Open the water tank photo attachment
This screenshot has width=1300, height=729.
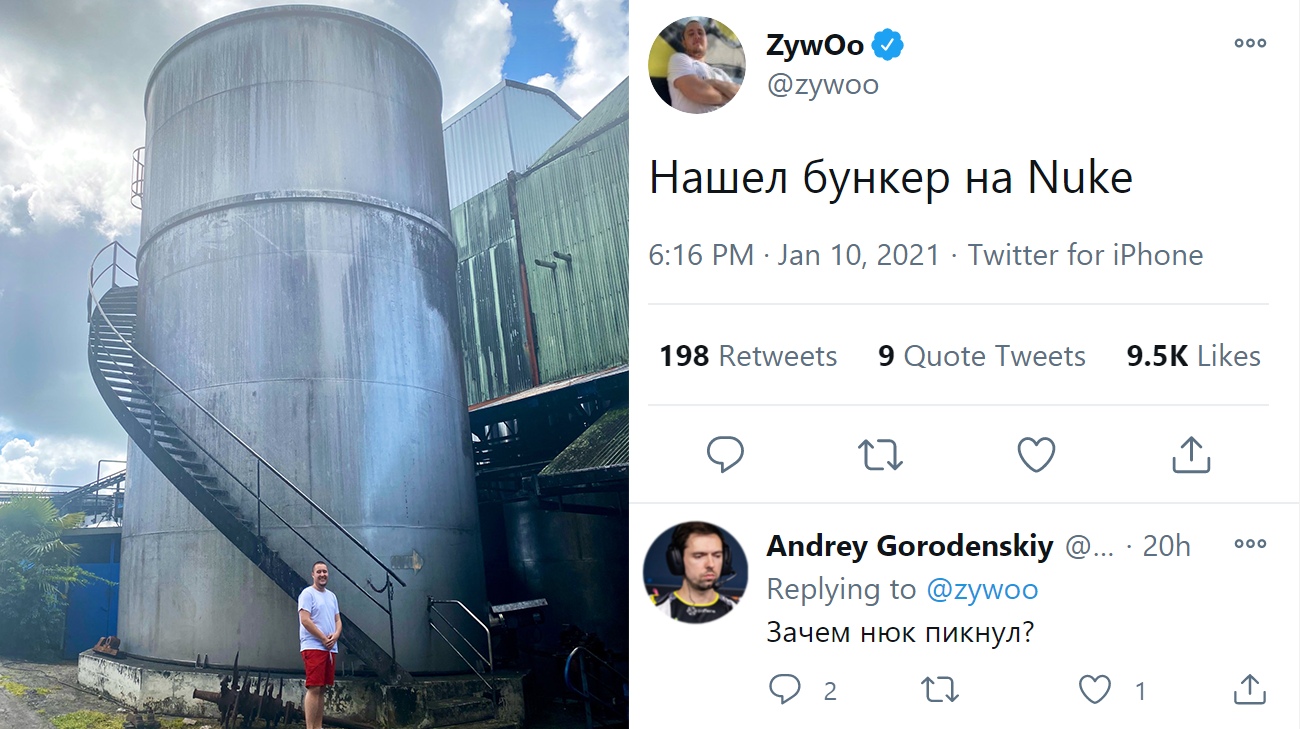(x=314, y=364)
